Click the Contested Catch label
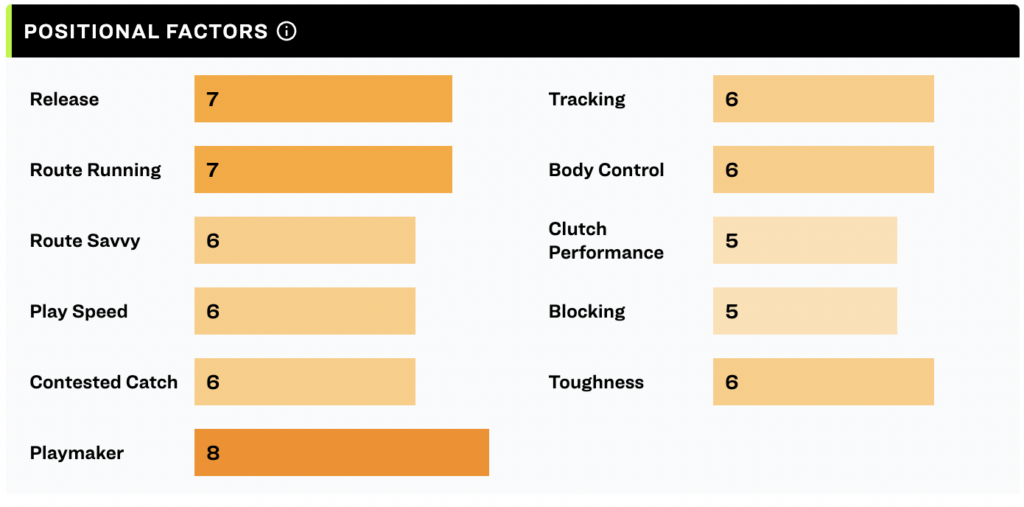This screenshot has height=507, width=1024. click(x=104, y=382)
